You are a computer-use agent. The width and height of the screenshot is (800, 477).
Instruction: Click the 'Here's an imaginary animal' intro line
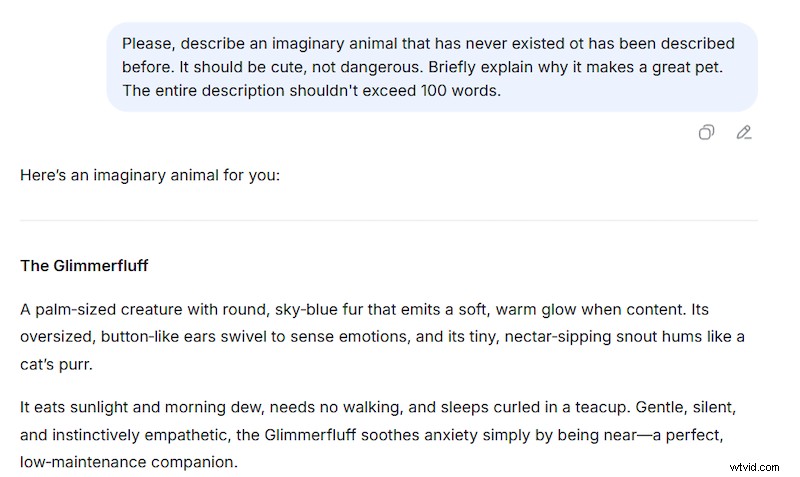point(150,175)
